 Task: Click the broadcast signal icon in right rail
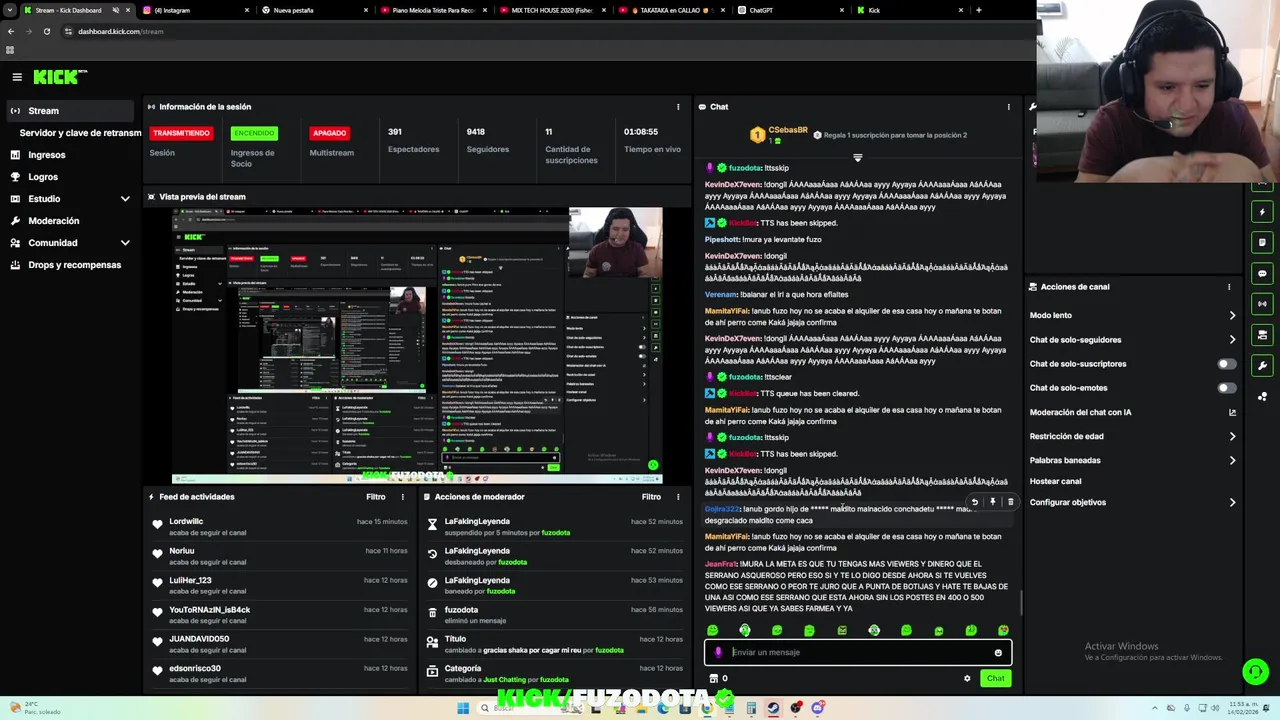point(1262,304)
